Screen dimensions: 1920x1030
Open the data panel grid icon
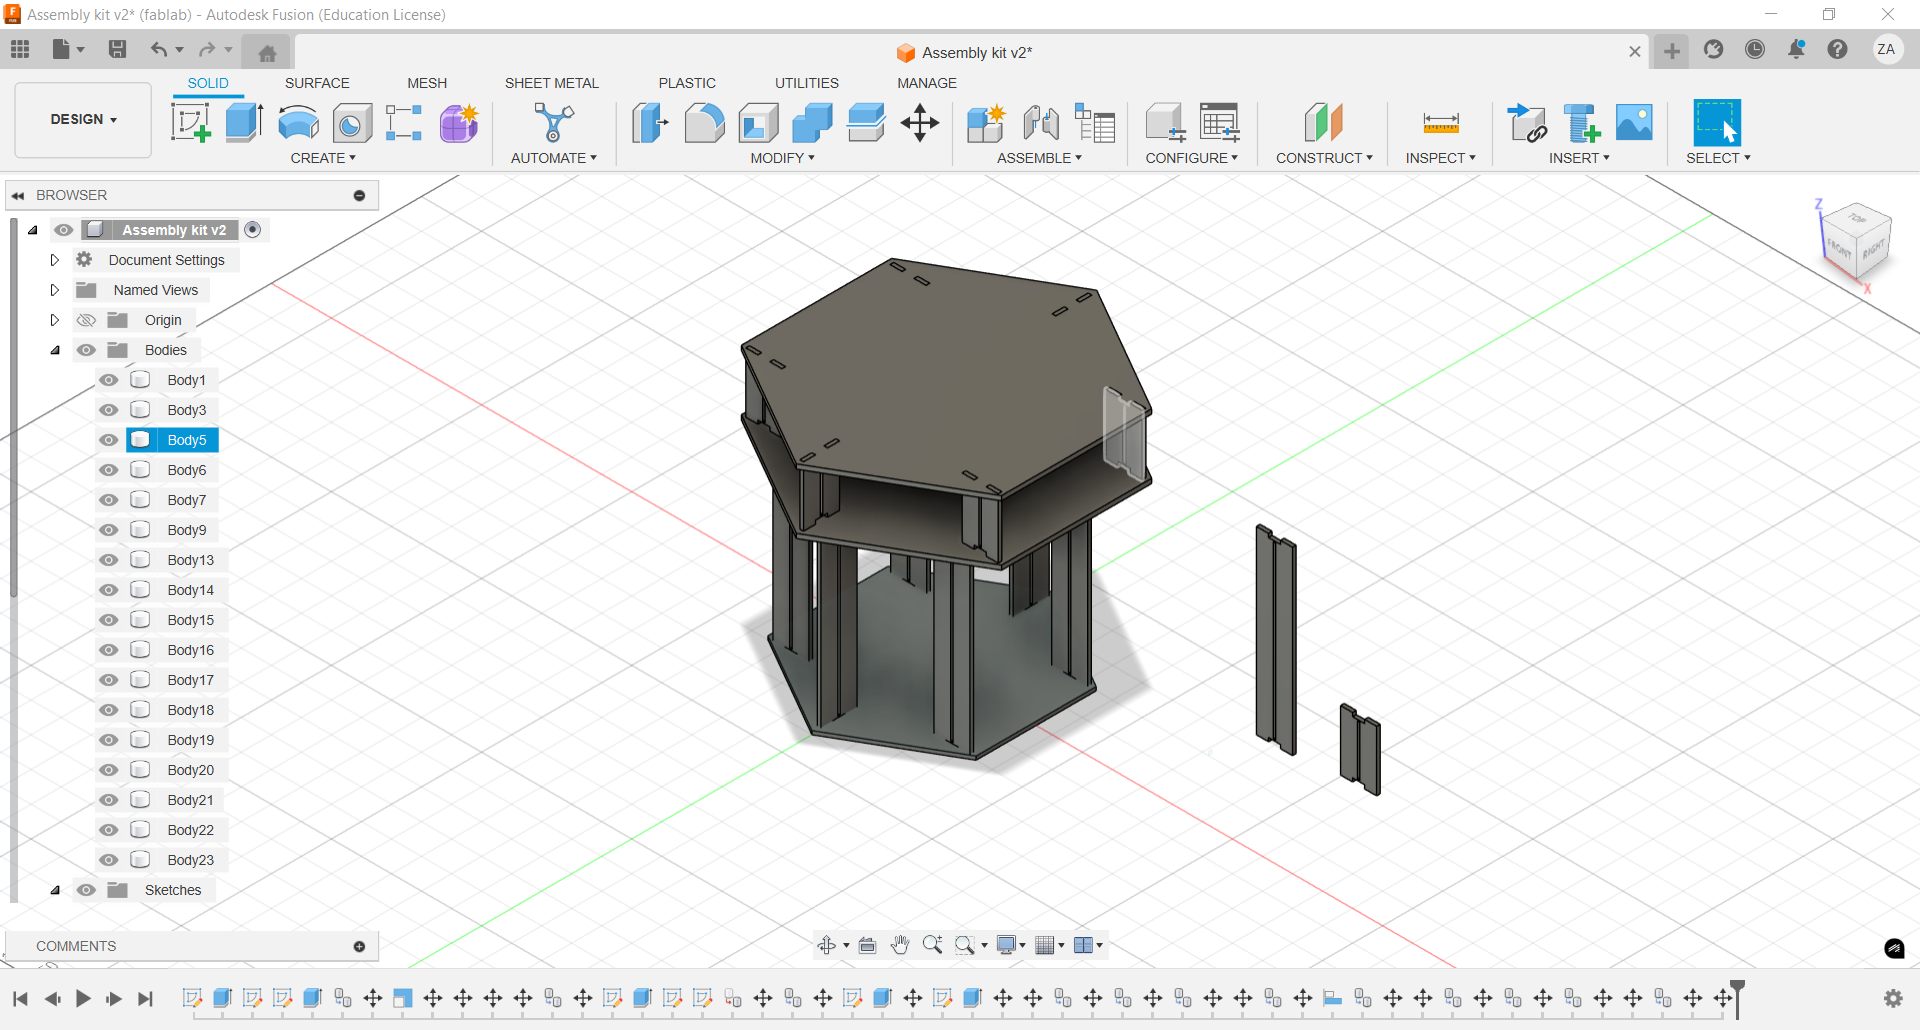pos(20,49)
